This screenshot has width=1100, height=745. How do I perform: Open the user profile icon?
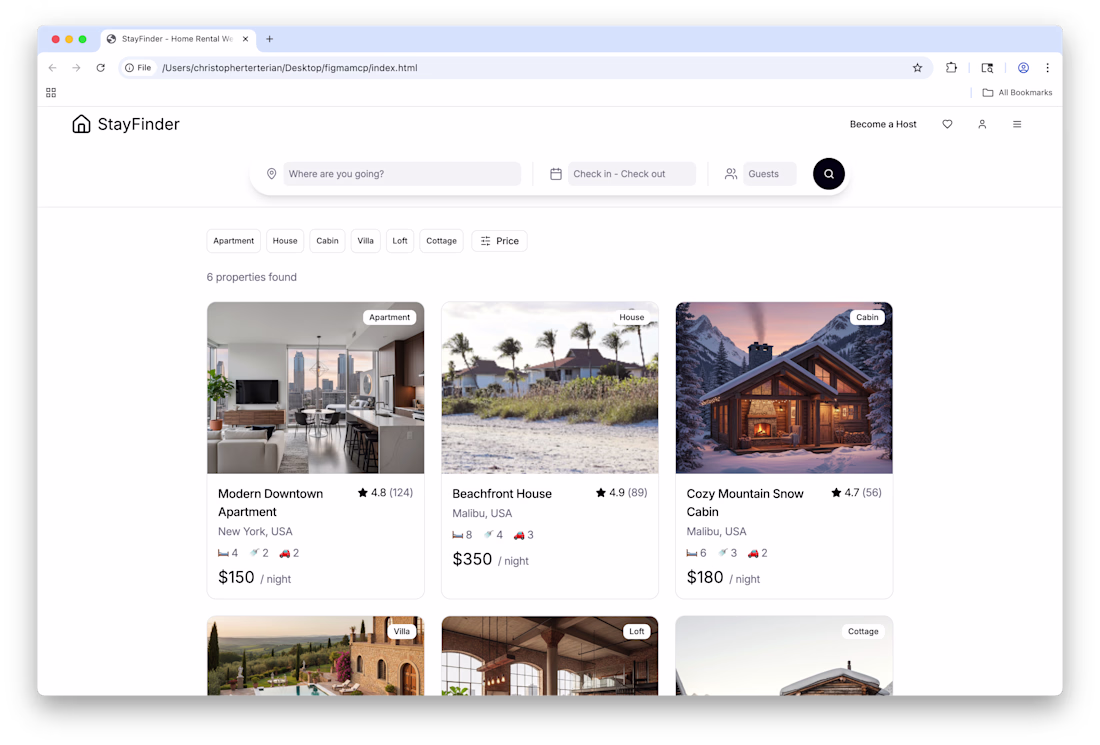point(982,124)
